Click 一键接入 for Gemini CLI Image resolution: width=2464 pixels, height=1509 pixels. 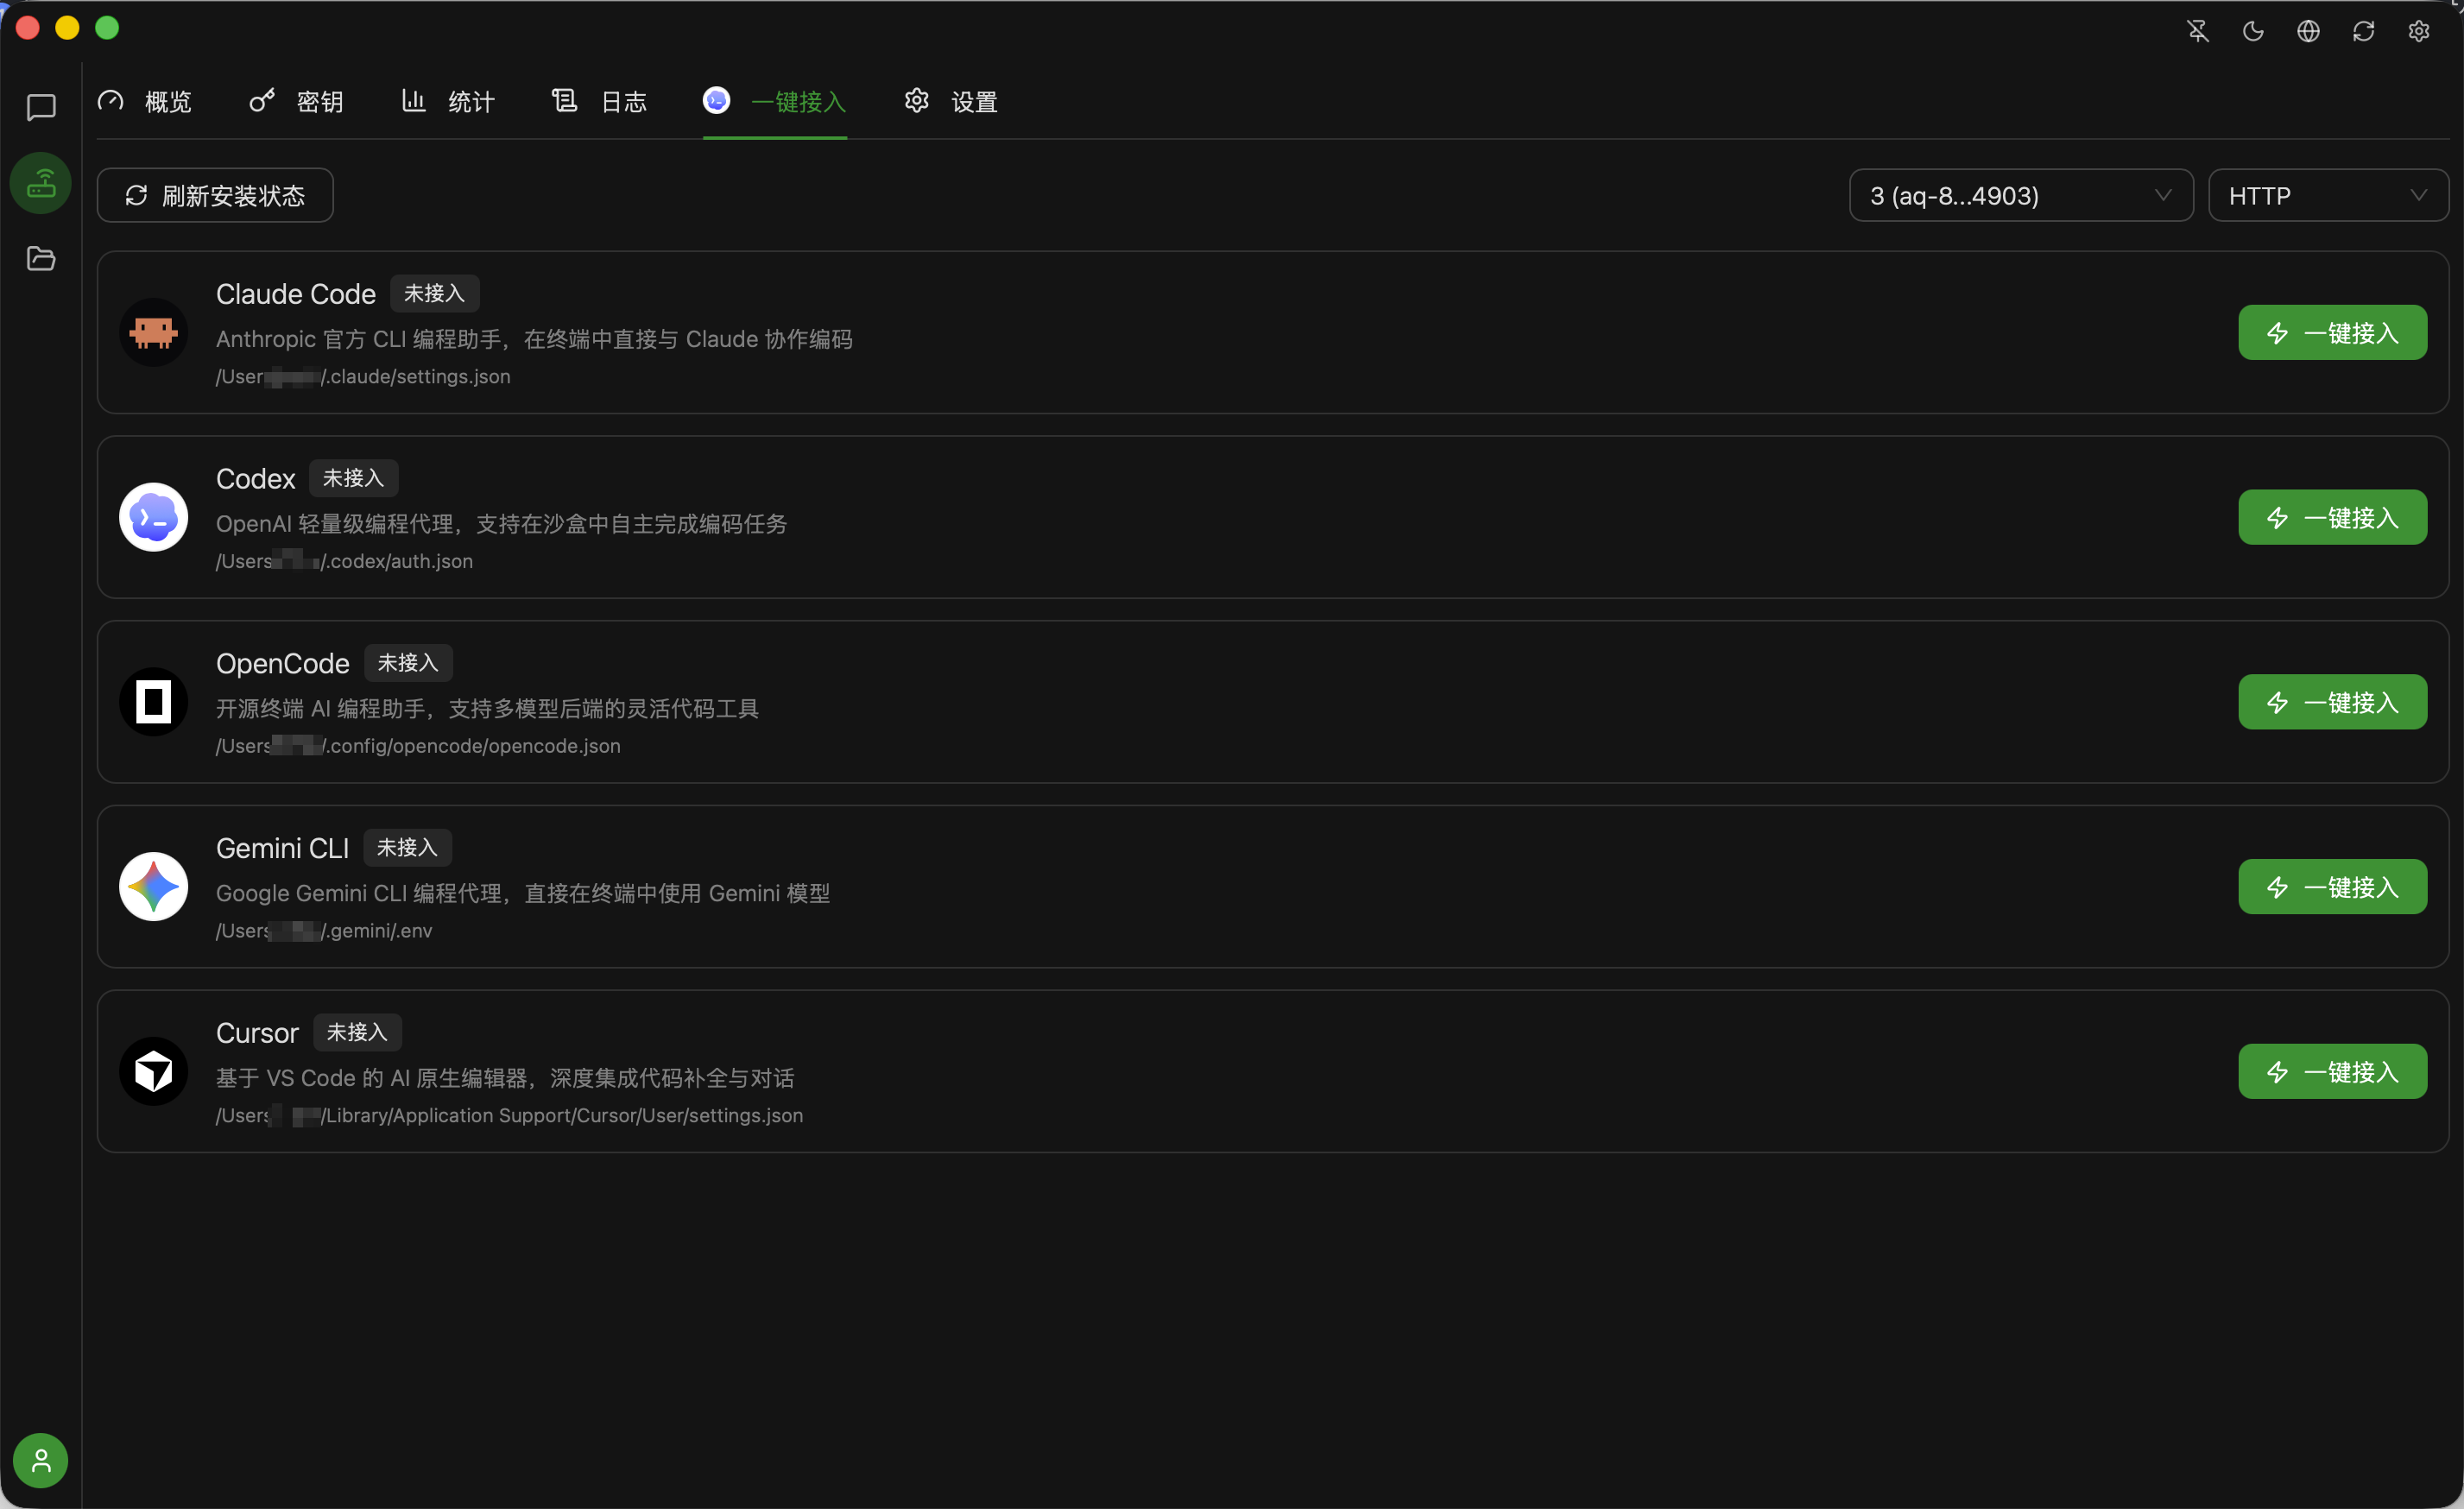click(2331, 886)
